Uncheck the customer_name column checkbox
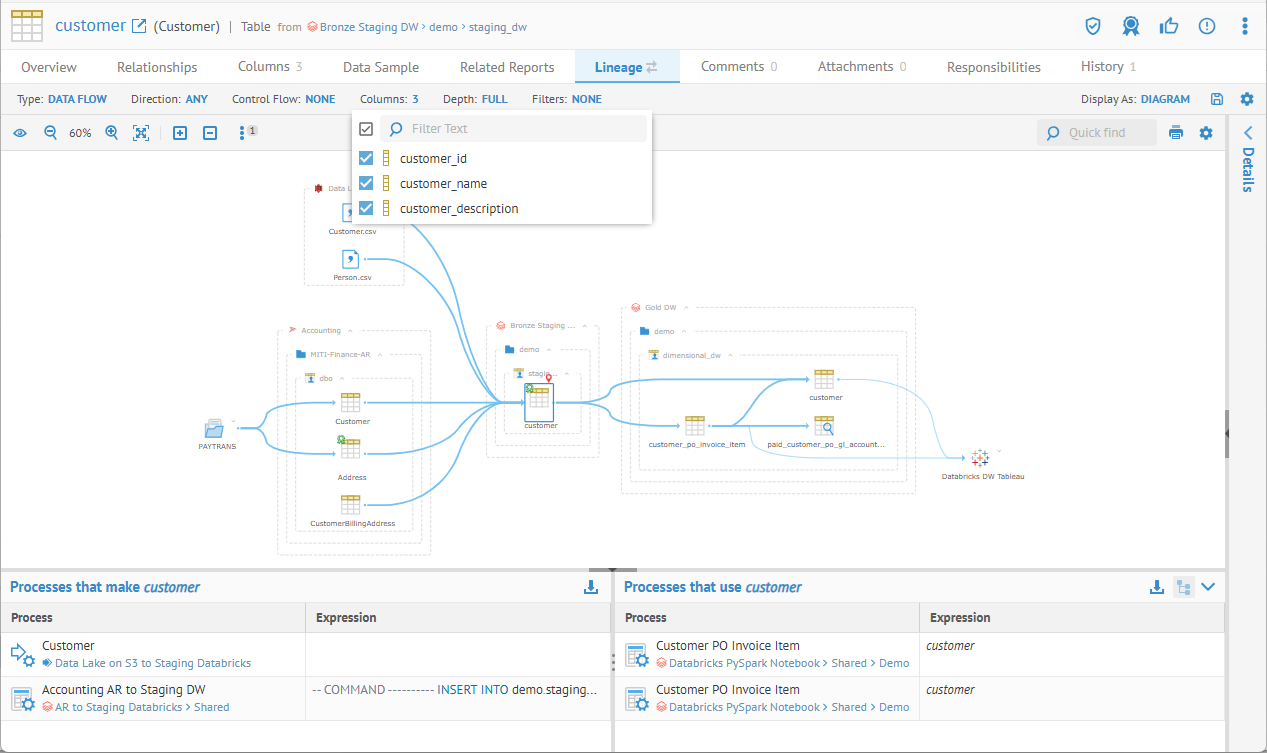 366,183
